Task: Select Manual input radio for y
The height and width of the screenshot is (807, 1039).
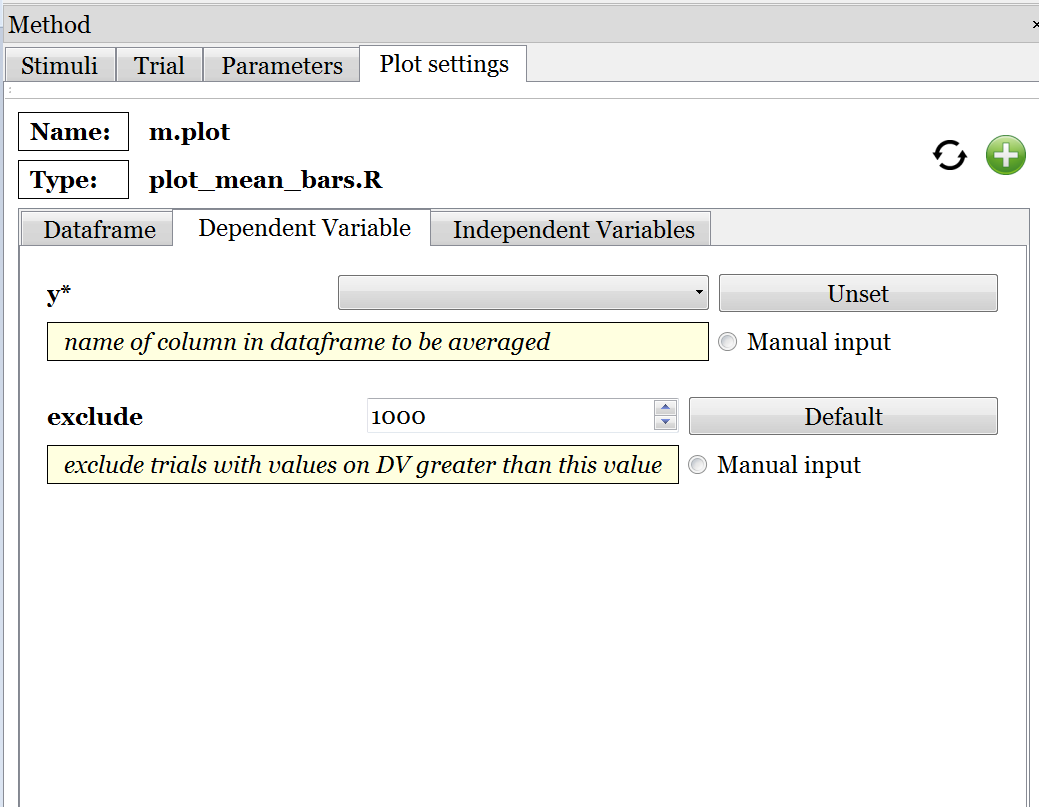Action: tap(728, 343)
